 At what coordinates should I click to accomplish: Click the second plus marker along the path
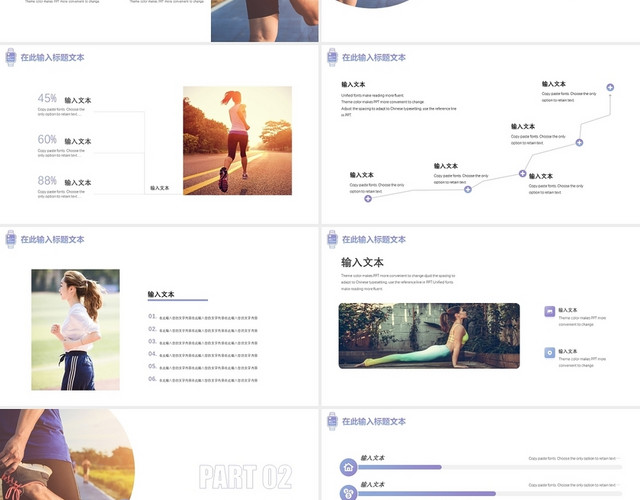click(468, 189)
